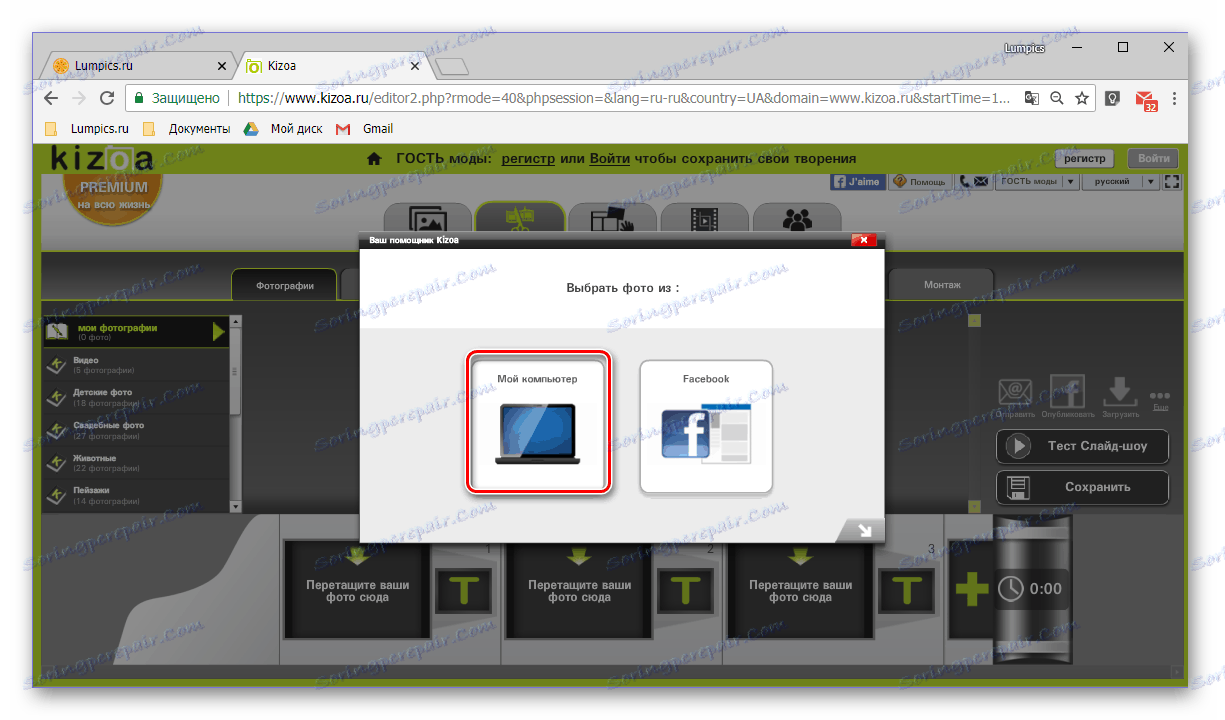Switch to the Фотографии tab

[285, 285]
